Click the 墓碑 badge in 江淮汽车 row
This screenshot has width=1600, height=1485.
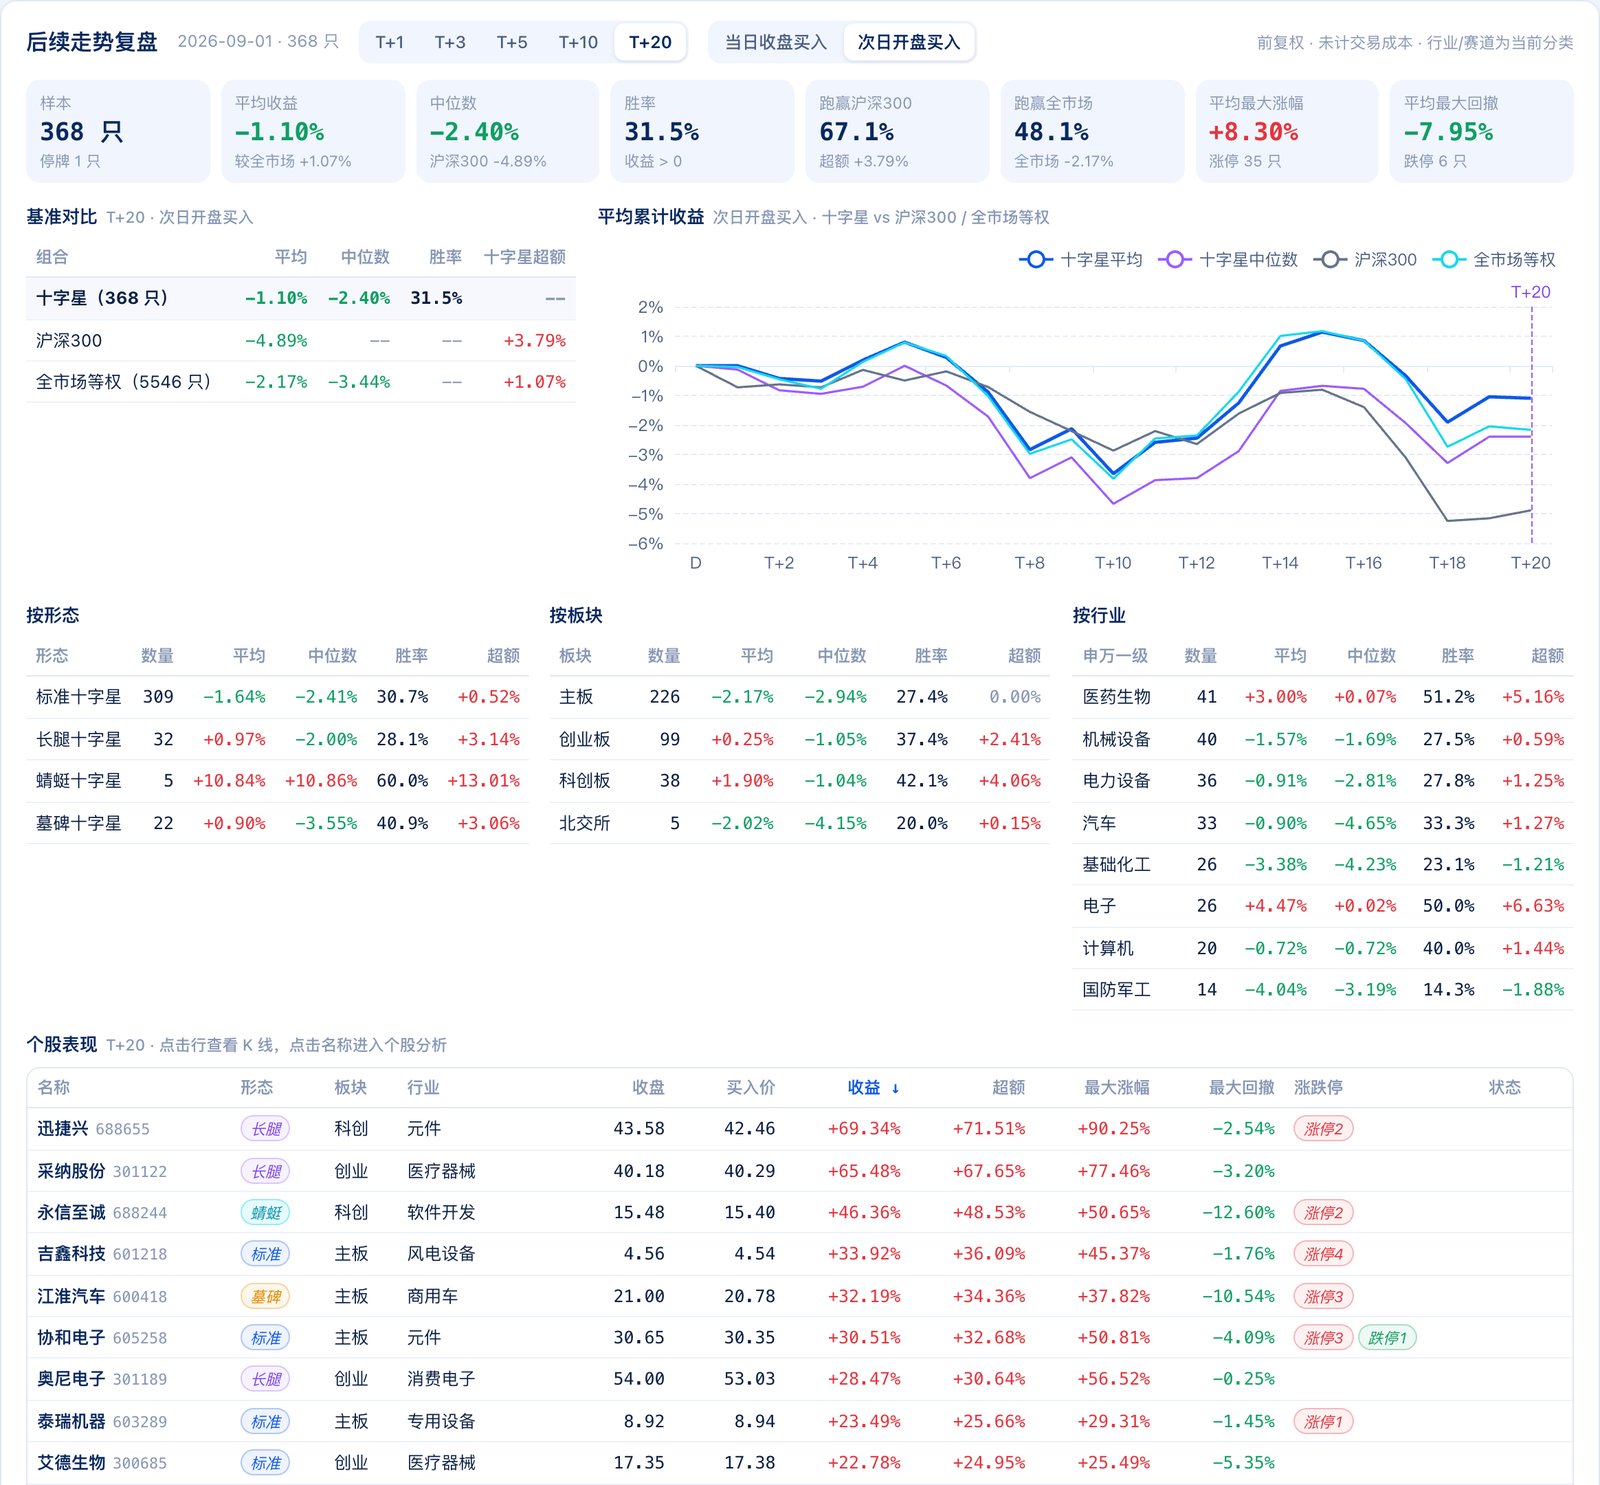click(265, 1297)
